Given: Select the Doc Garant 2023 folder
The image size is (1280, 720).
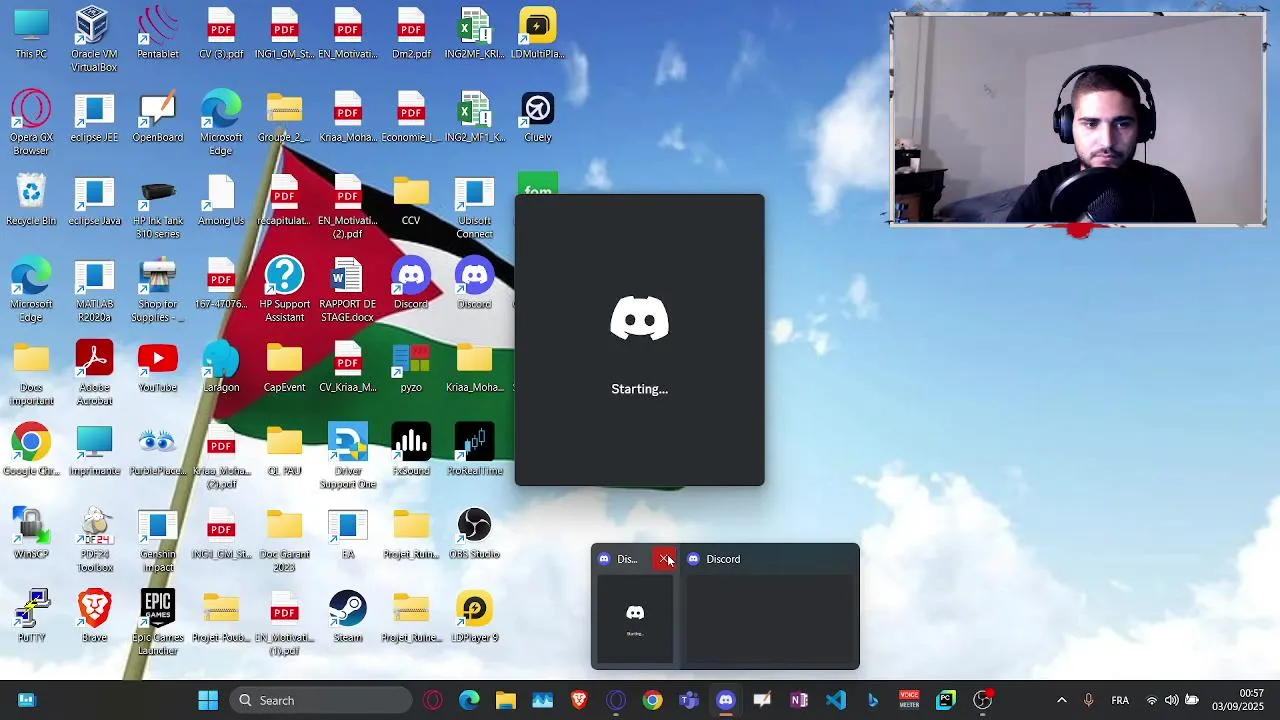Looking at the screenshot, I should [284, 540].
